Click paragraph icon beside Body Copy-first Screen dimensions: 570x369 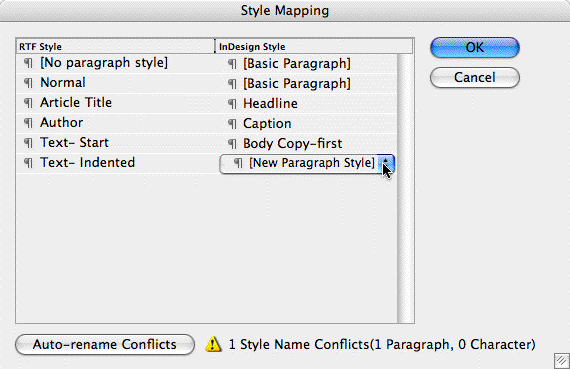click(x=232, y=144)
